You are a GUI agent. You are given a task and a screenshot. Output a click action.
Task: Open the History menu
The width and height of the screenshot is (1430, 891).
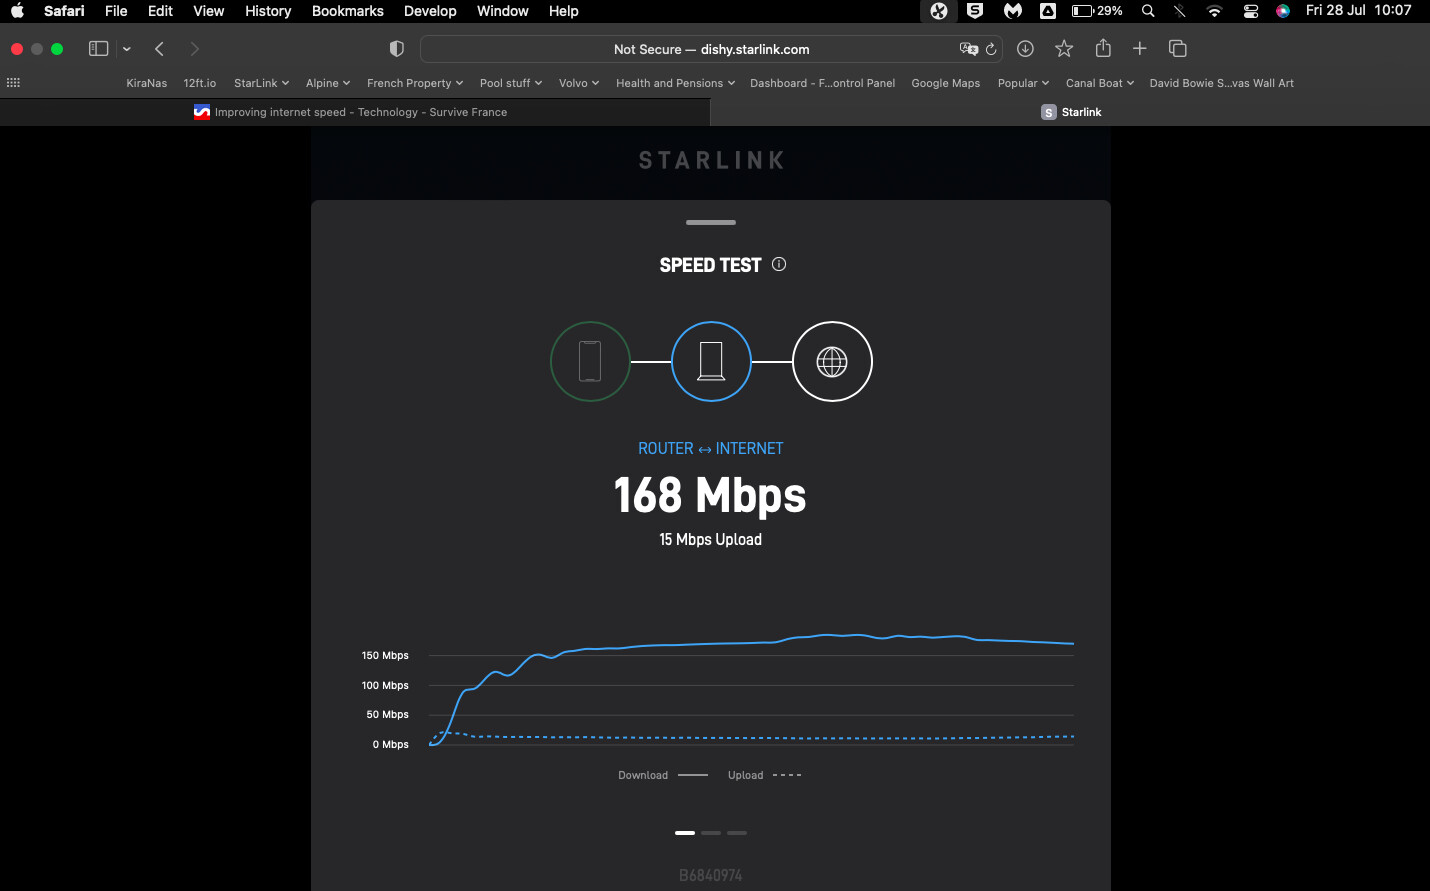tap(268, 11)
